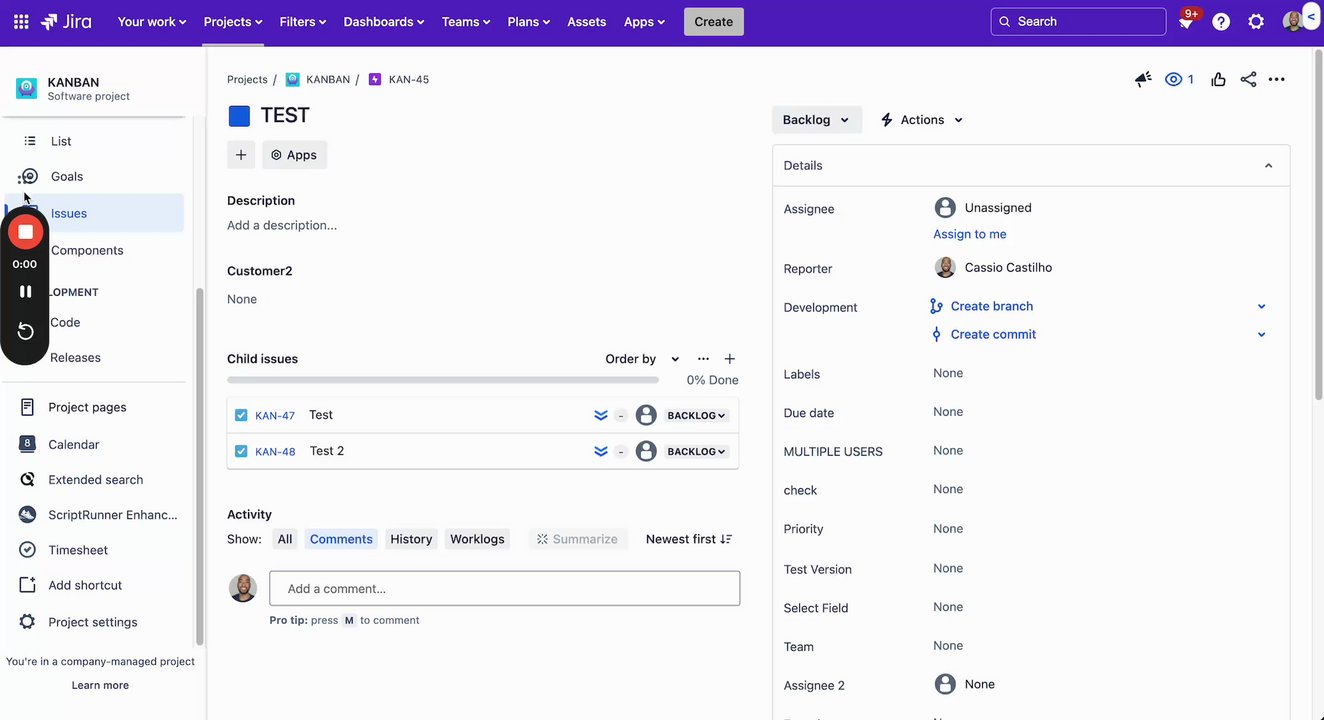Pause the screen recording
This screenshot has width=1324, height=720.
coord(26,291)
